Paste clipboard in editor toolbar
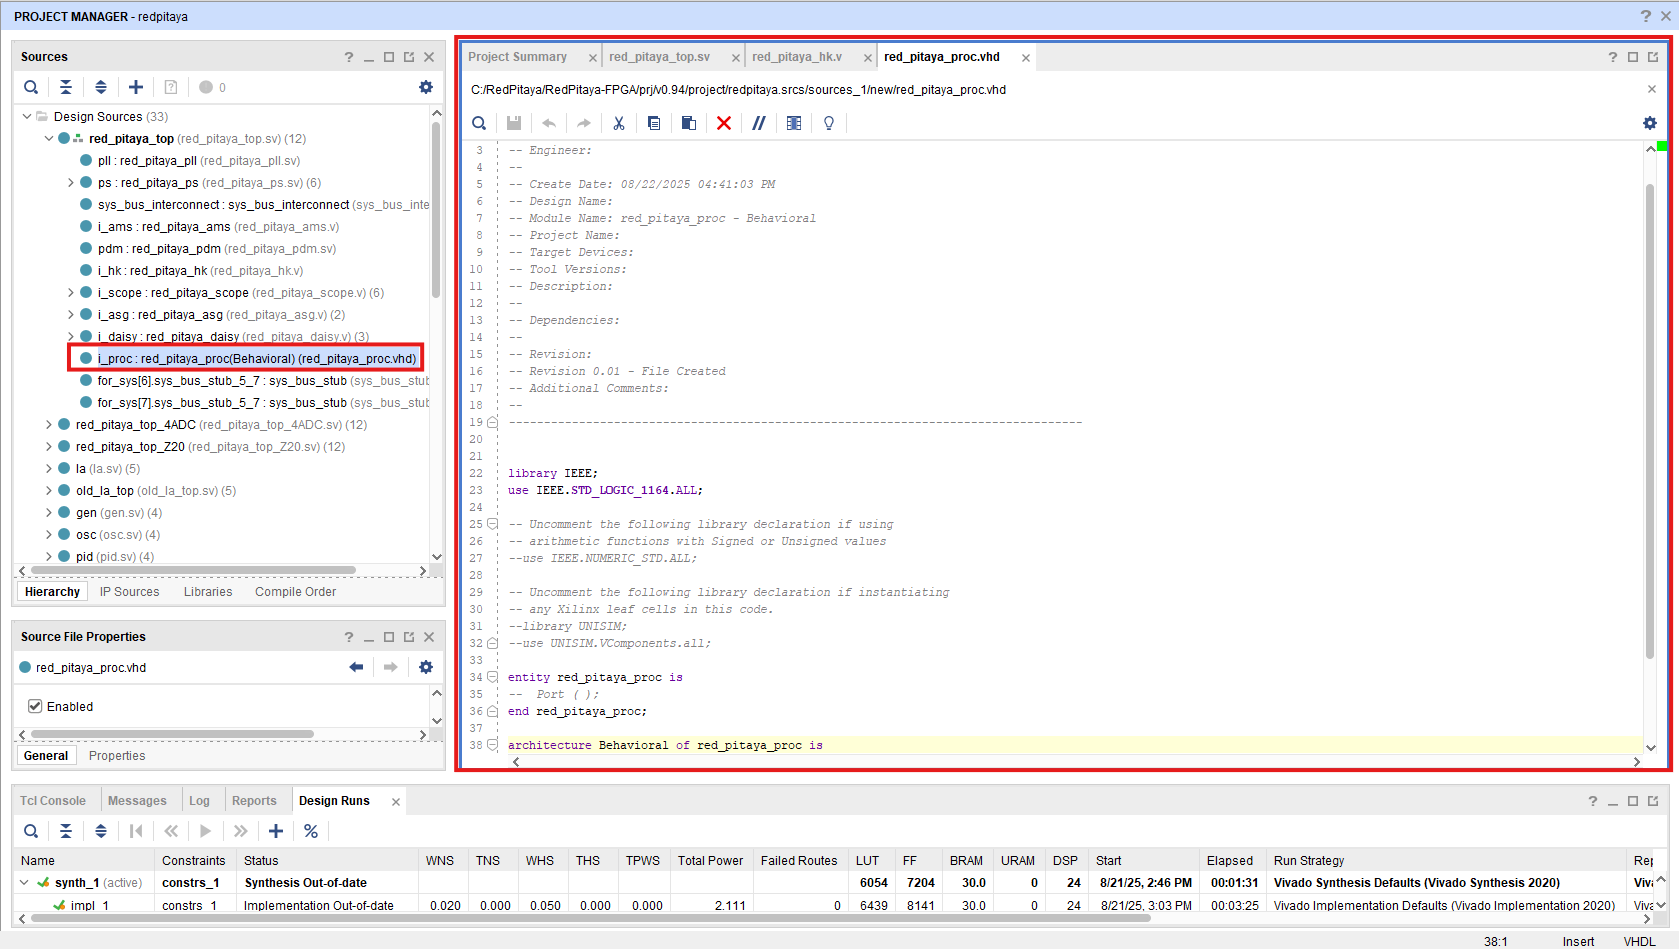The width and height of the screenshot is (1679, 949). pos(689,123)
